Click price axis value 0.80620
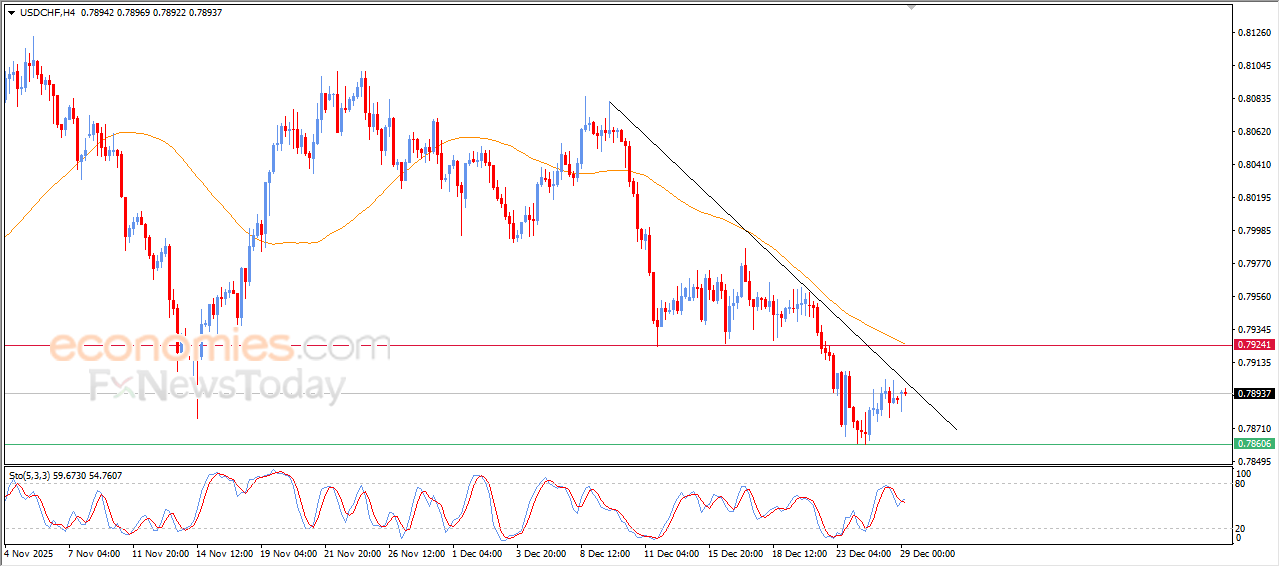The width and height of the screenshot is (1280, 567). (1256, 132)
